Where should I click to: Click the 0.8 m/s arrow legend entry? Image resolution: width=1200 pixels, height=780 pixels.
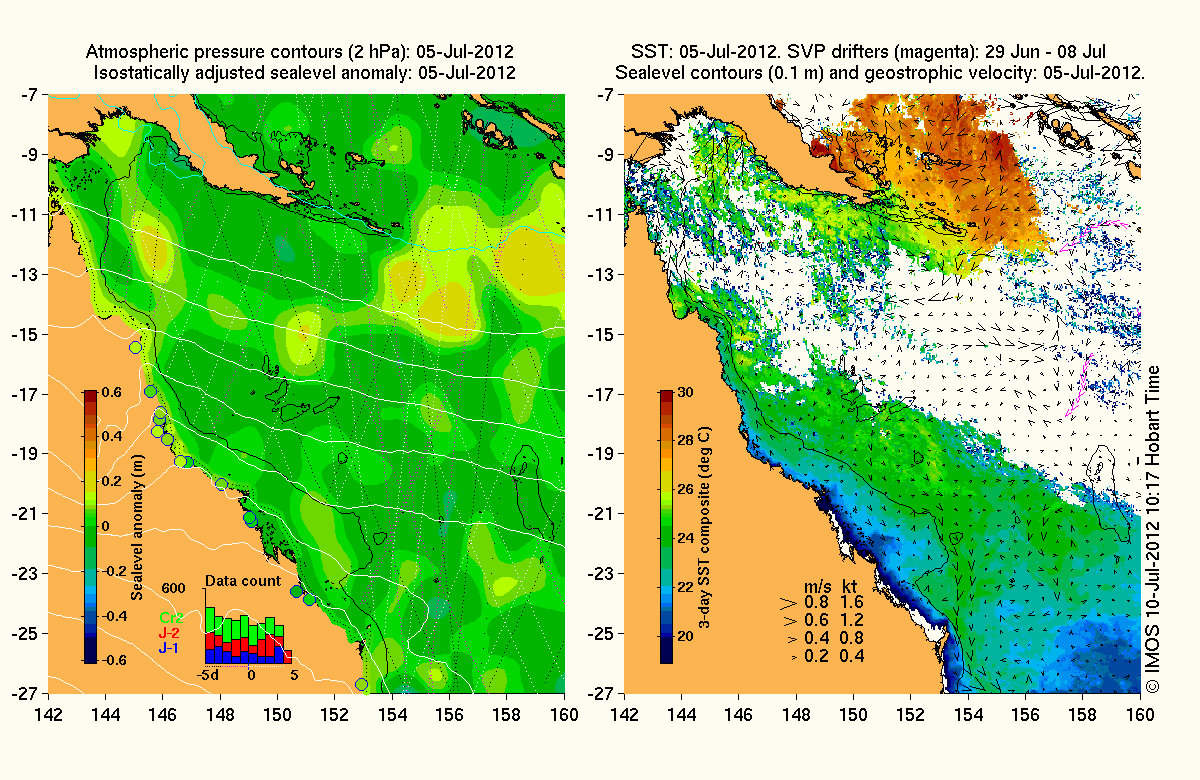(803, 602)
